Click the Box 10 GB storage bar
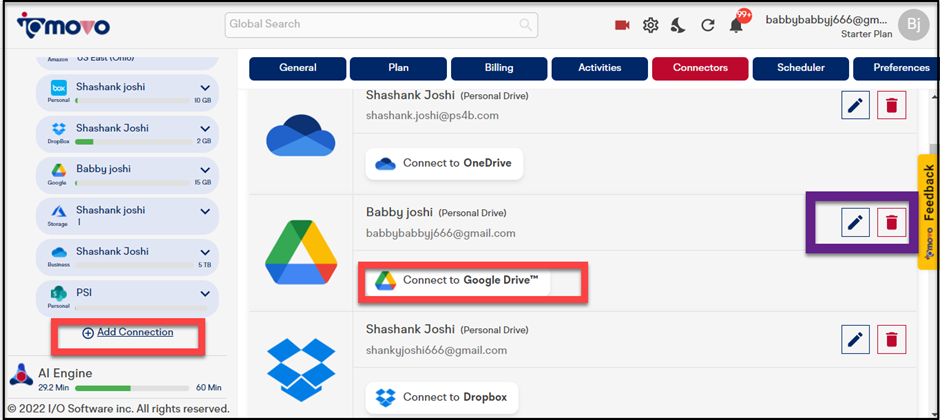The height and width of the screenshot is (420, 940). (x=133, y=101)
